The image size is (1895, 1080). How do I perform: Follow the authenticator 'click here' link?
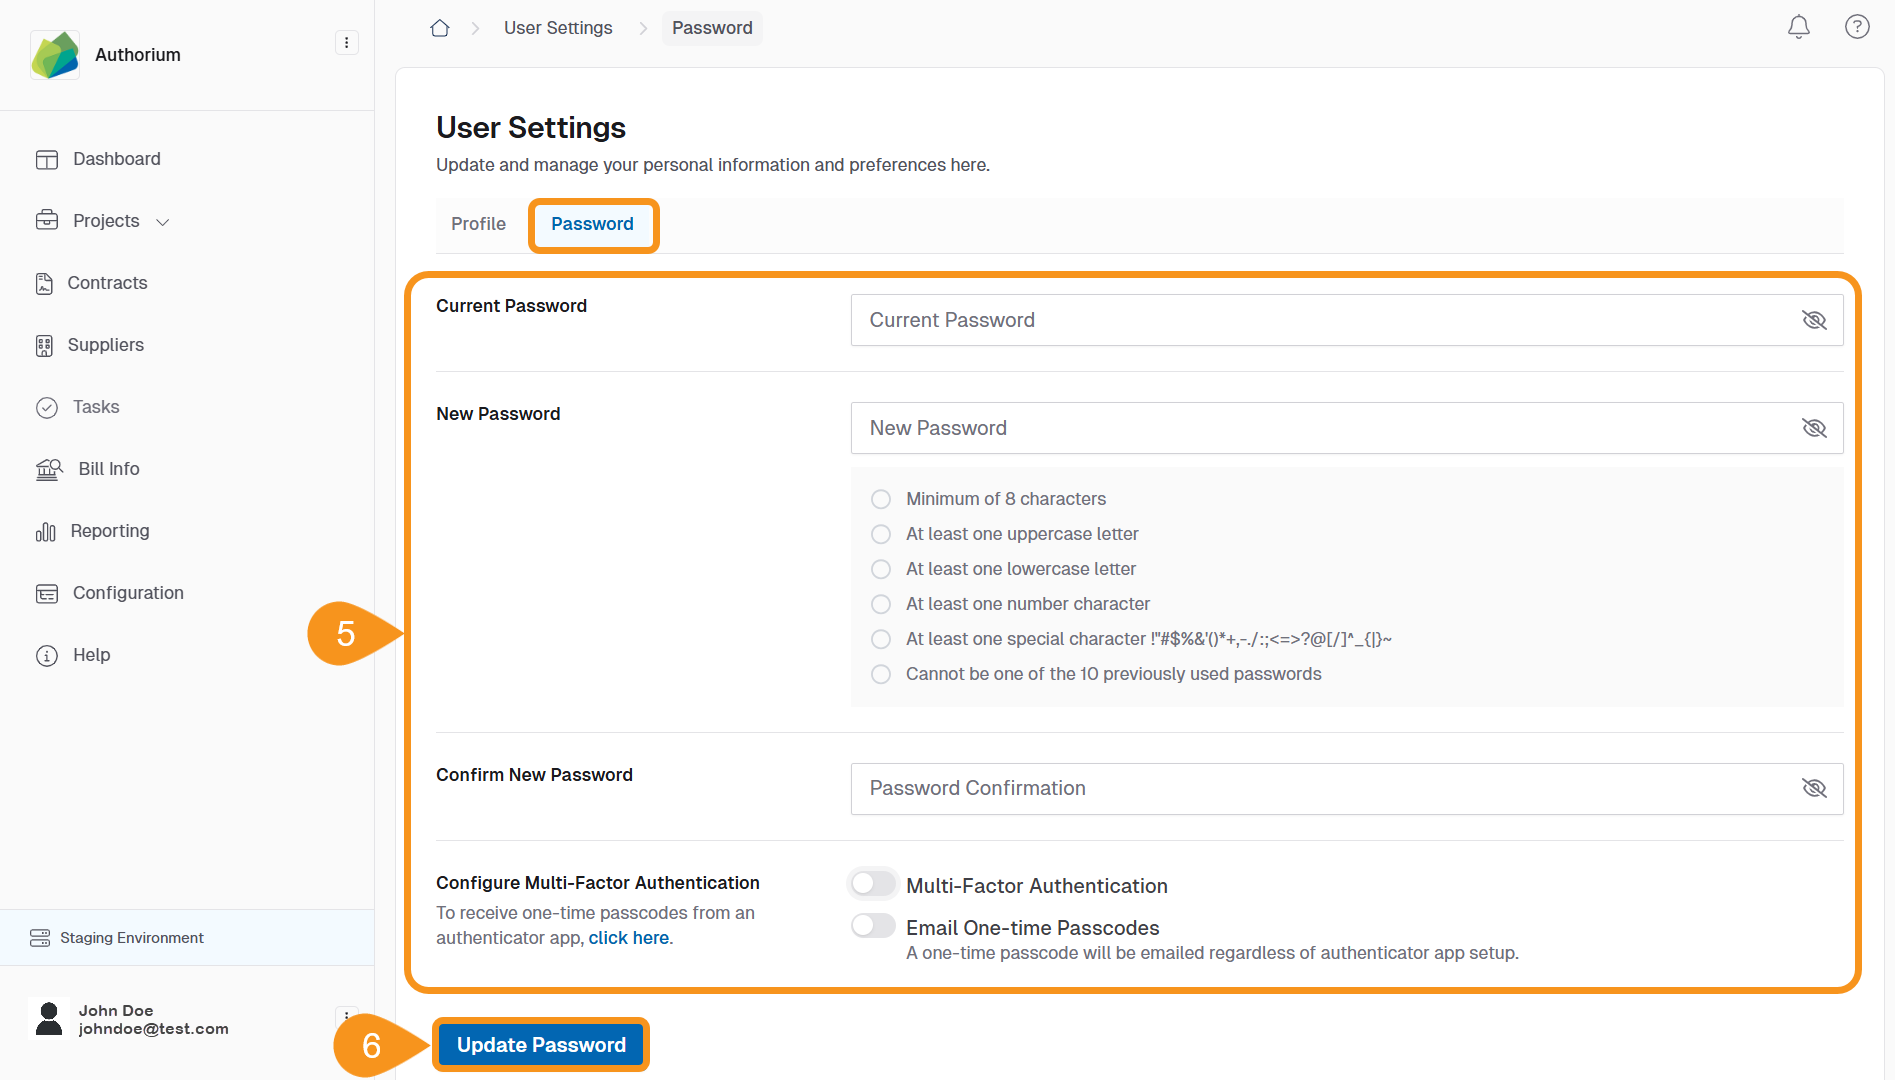628,938
